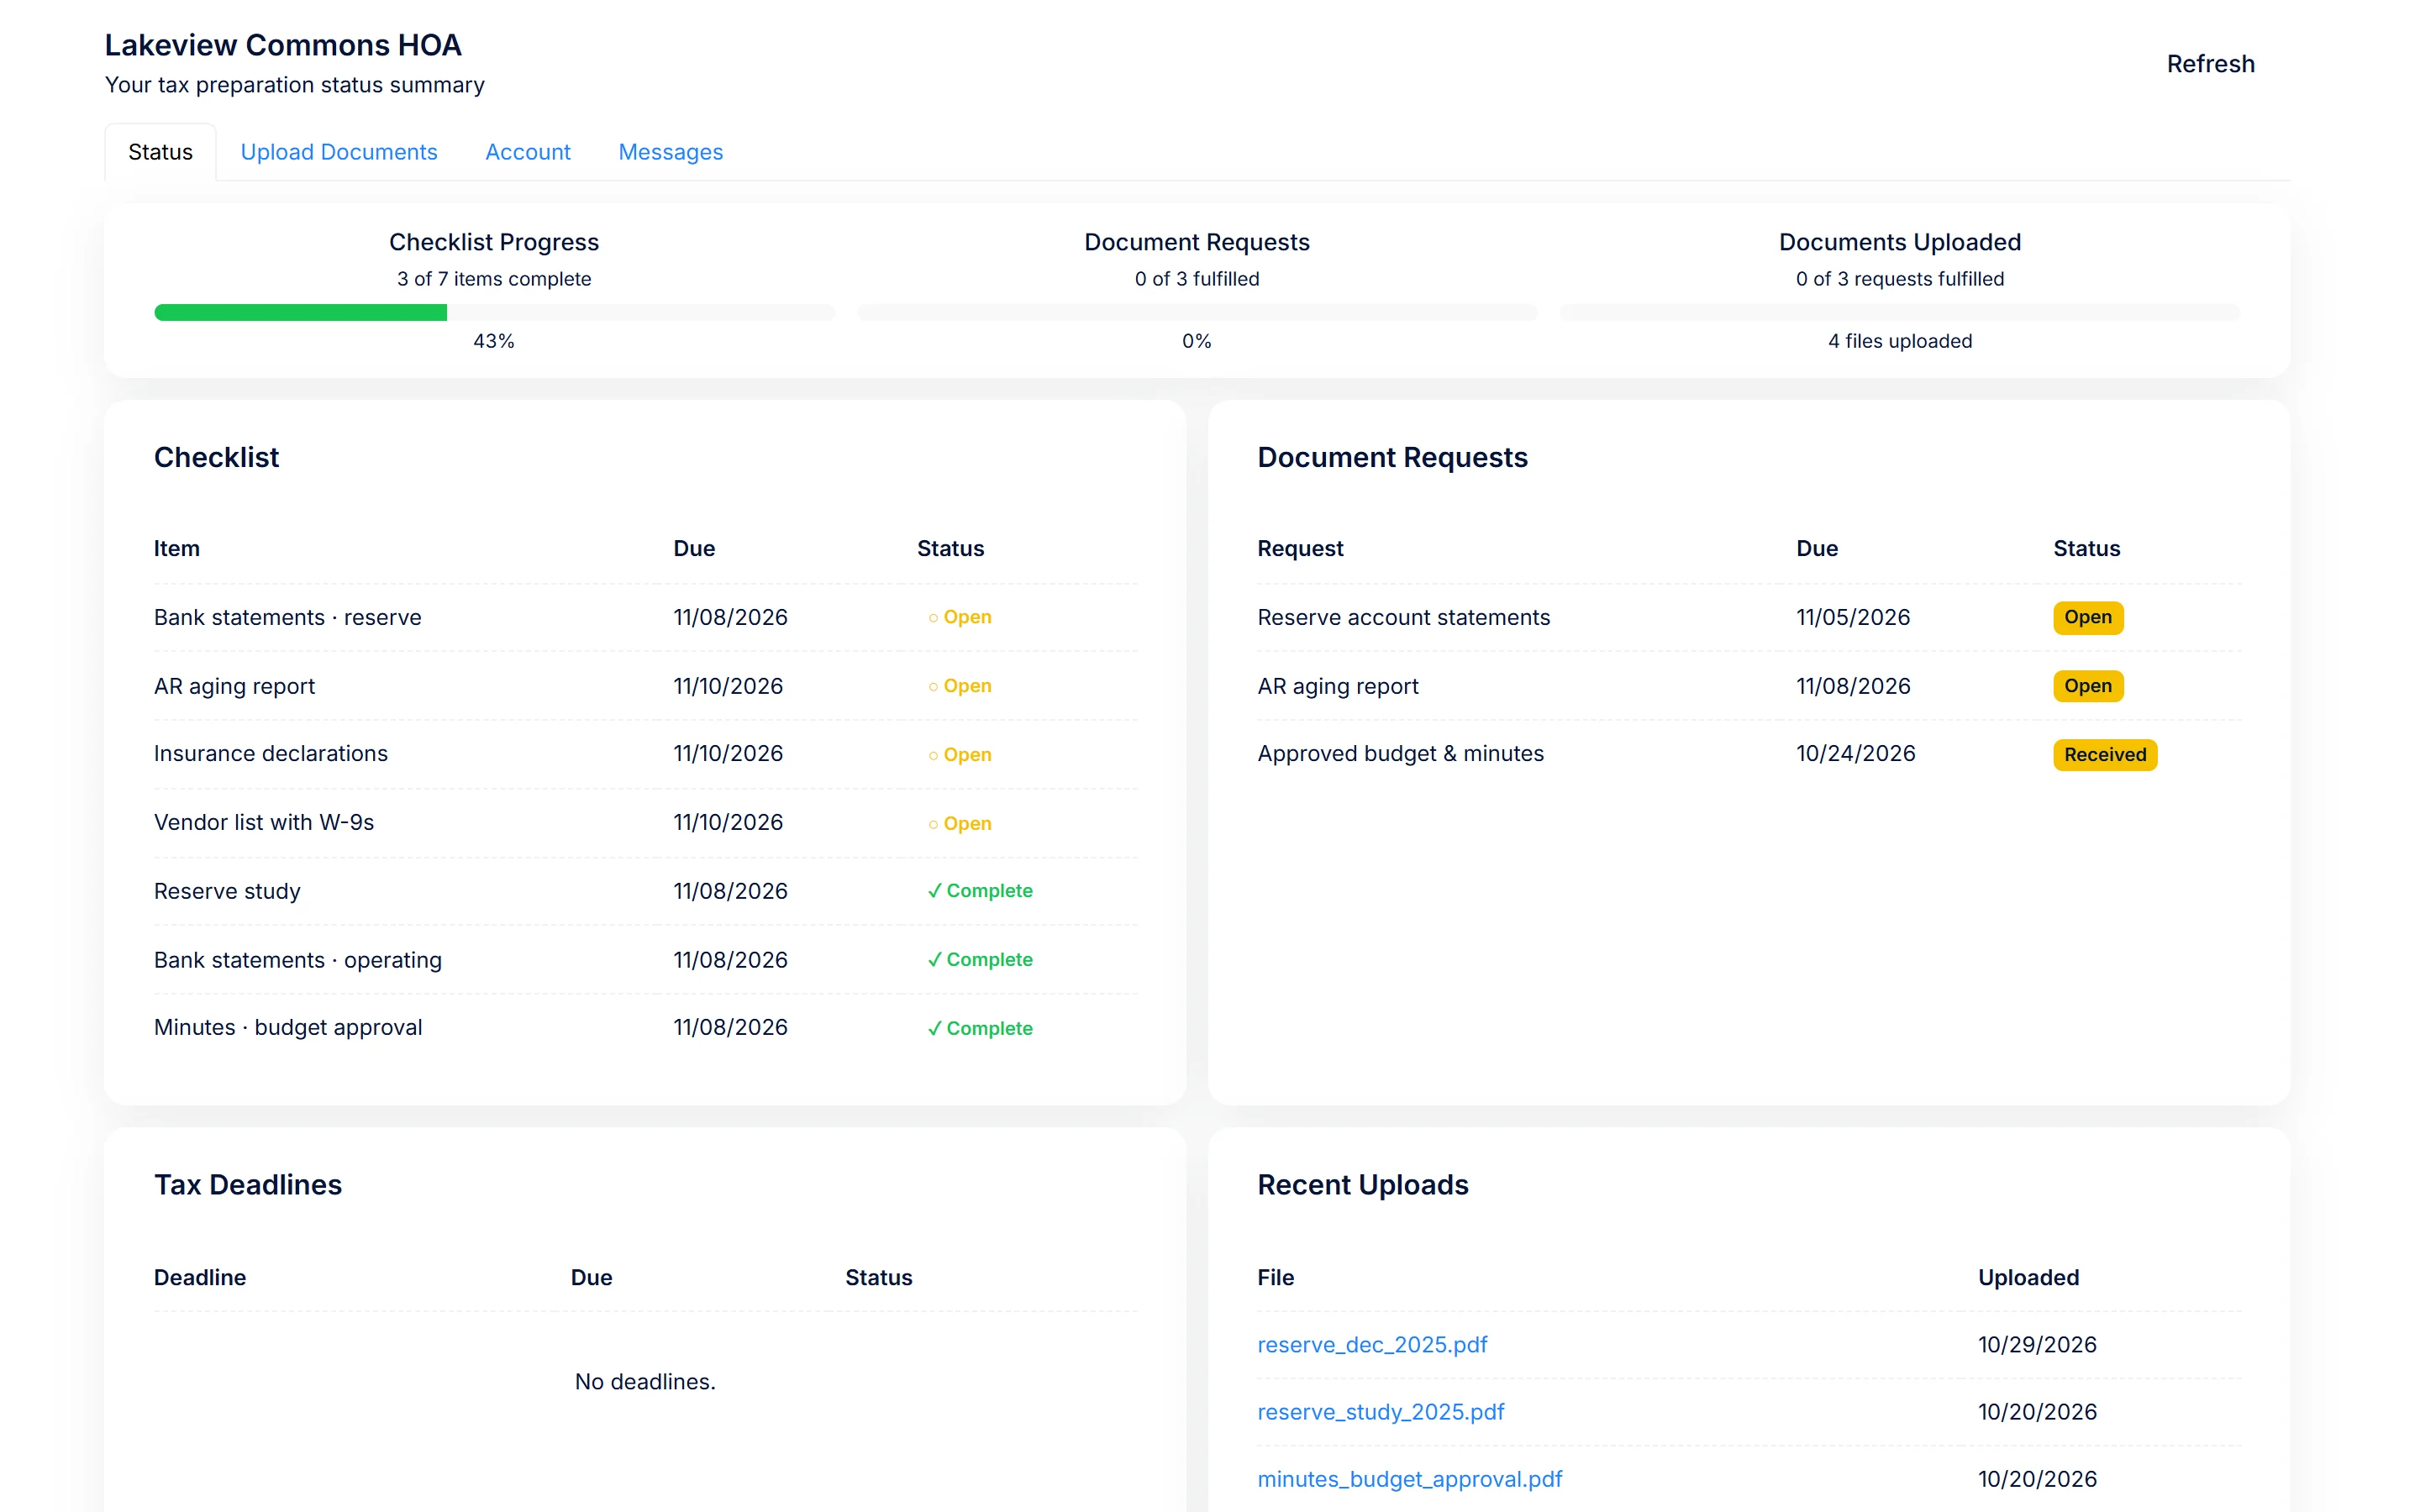The image size is (2420, 1512).
Task: Click Open badge for AR aging report request
Action: tap(2088, 686)
